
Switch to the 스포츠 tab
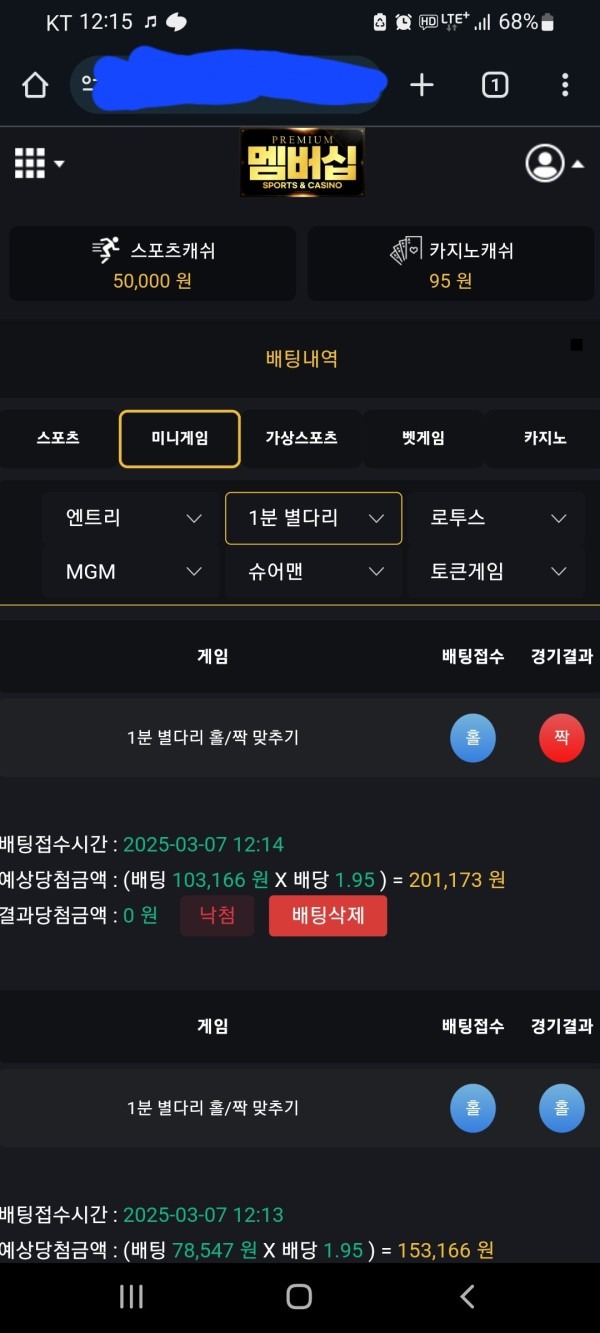click(57, 438)
